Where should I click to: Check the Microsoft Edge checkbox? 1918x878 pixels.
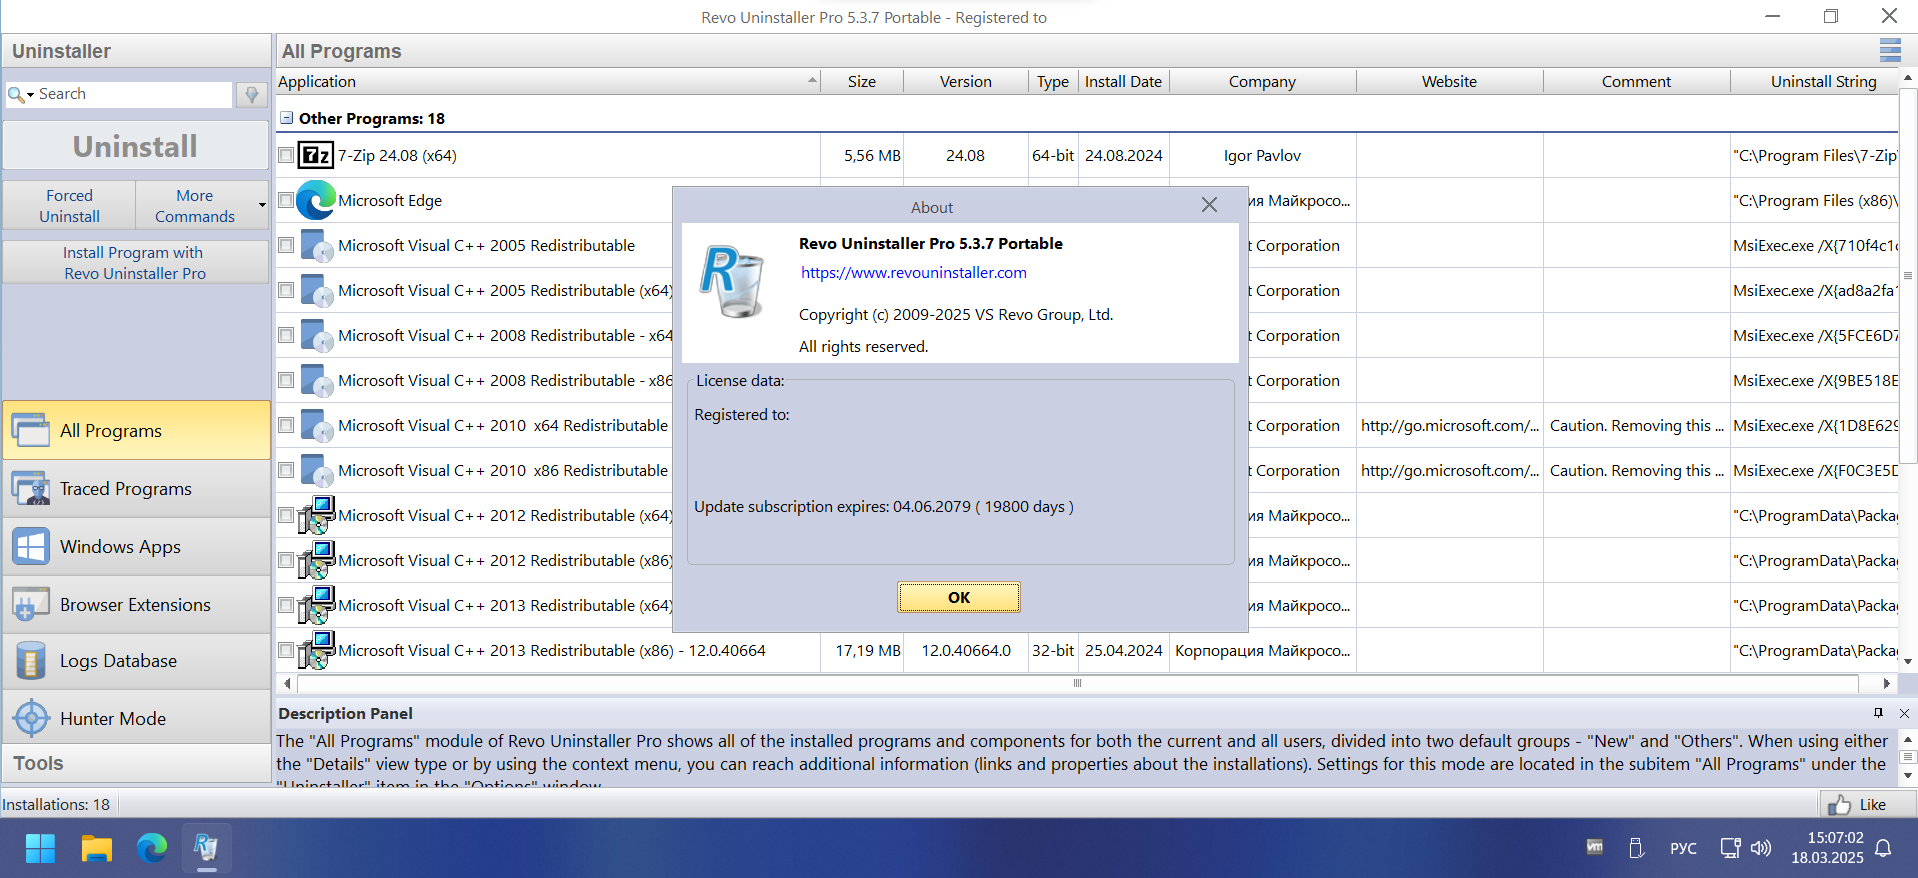(286, 200)
